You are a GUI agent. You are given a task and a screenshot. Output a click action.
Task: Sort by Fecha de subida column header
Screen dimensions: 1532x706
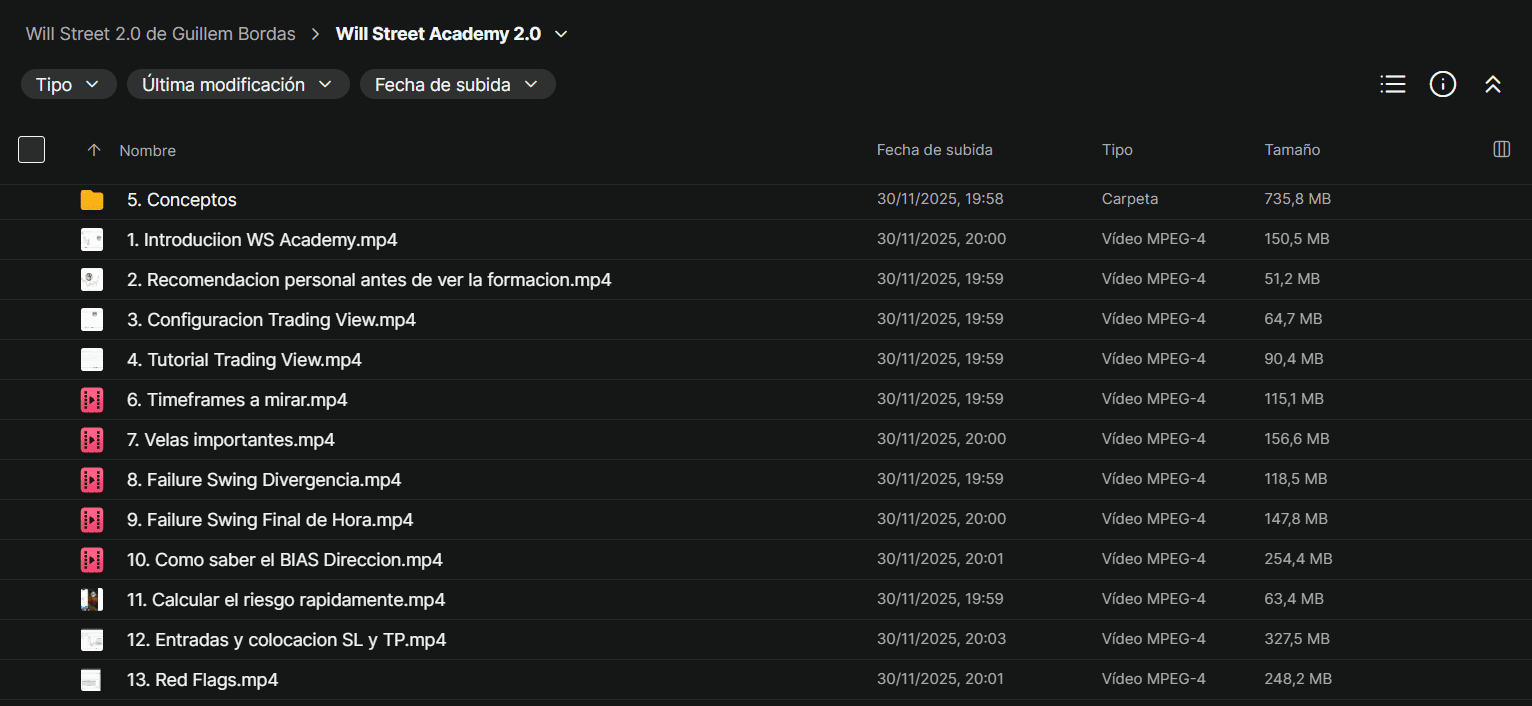[x=934, y=150]
